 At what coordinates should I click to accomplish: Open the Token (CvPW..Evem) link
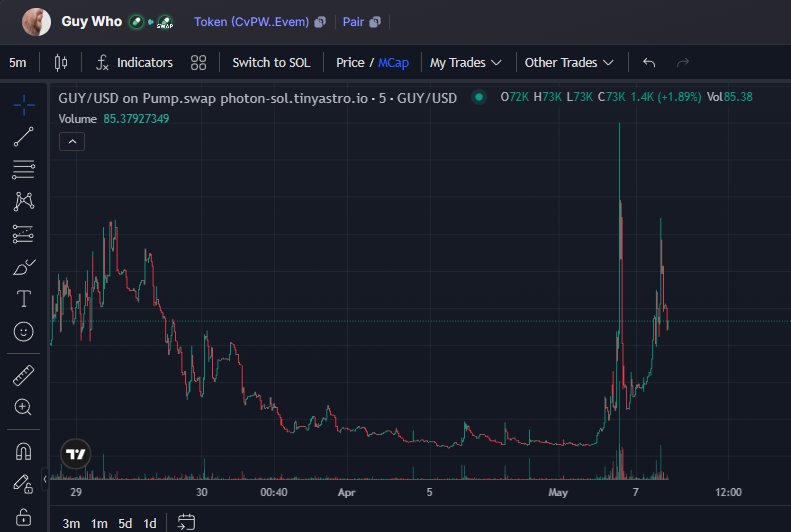[251, 22]
